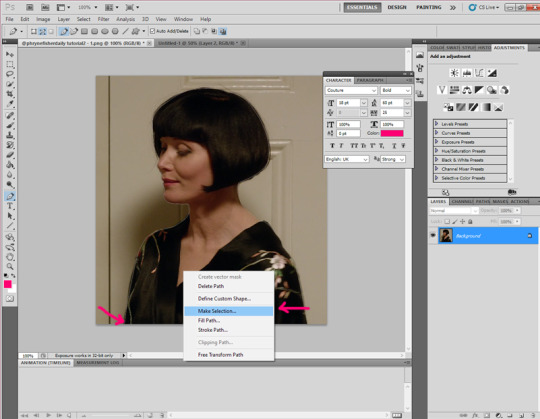Click the Opacity value in Layers panel
The width and height of the screenshot is (540, 419).
tap(506, 210)
